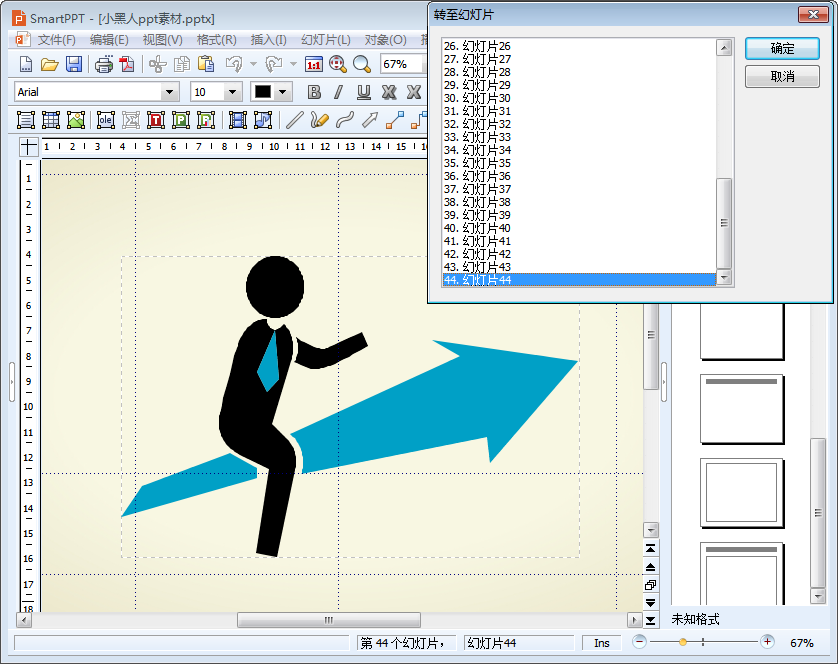The height and width of the screenshot is (664, 838).
Task: Select 40. 幻灯片40 in the list
Action: pyautogui.click(x=579, y=228)
